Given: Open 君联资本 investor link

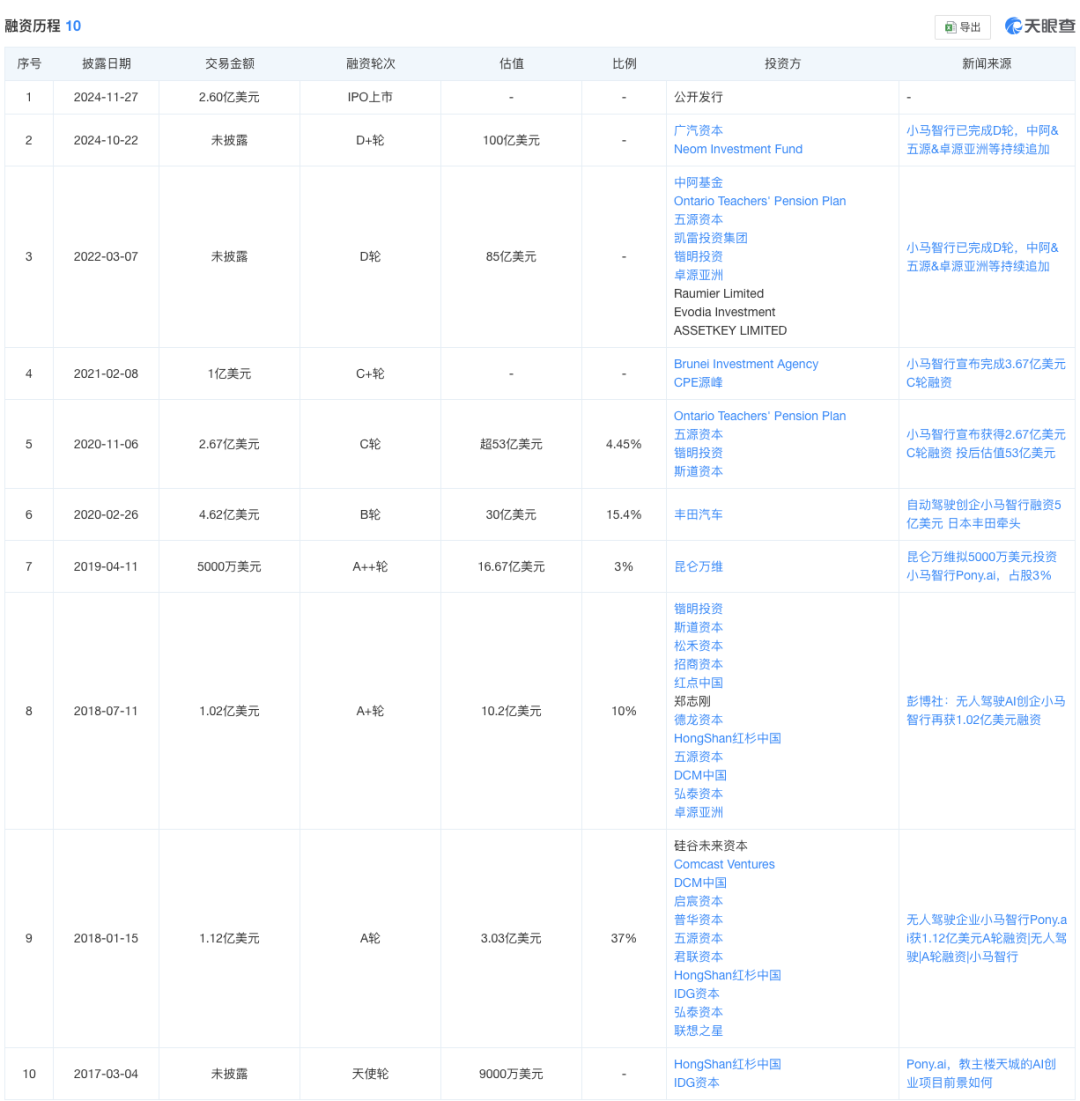Looking at the screenshot, I should (x=698, y=957).
